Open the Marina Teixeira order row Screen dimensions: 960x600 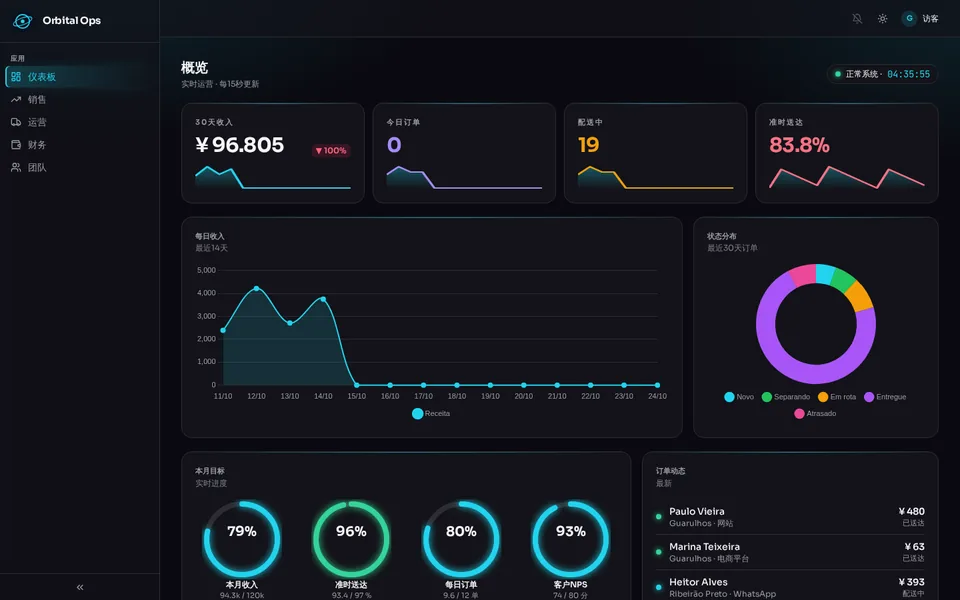[x=790, y=552]
